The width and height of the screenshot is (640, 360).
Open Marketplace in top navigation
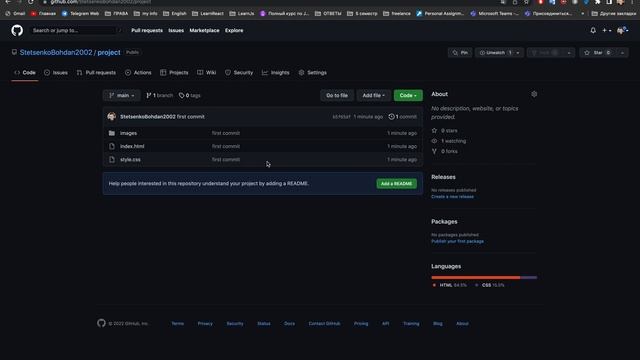pos(204,30)
